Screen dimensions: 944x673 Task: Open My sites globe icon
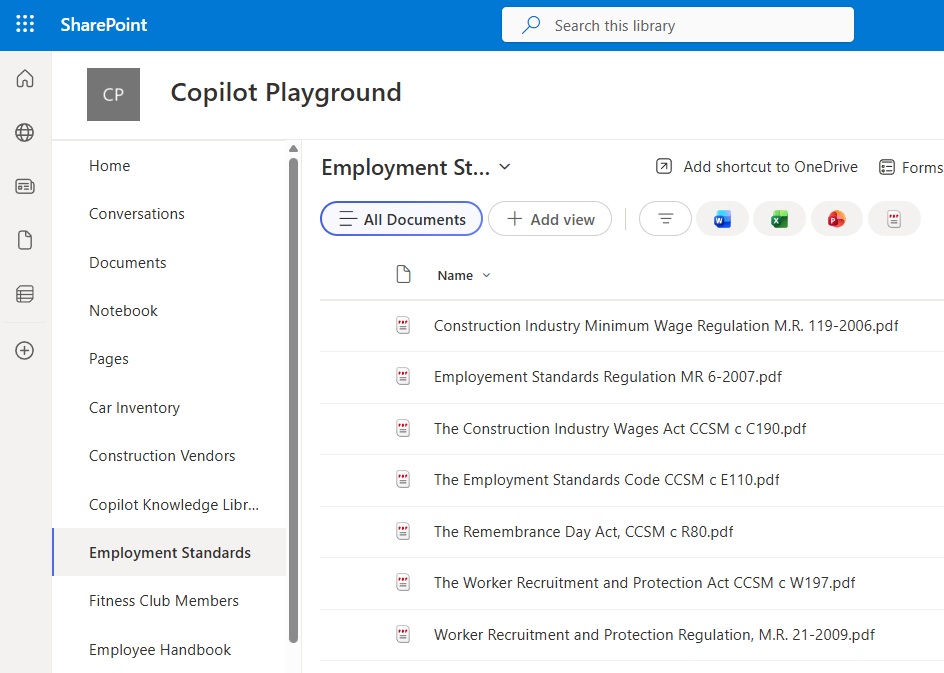click(25, 132)
